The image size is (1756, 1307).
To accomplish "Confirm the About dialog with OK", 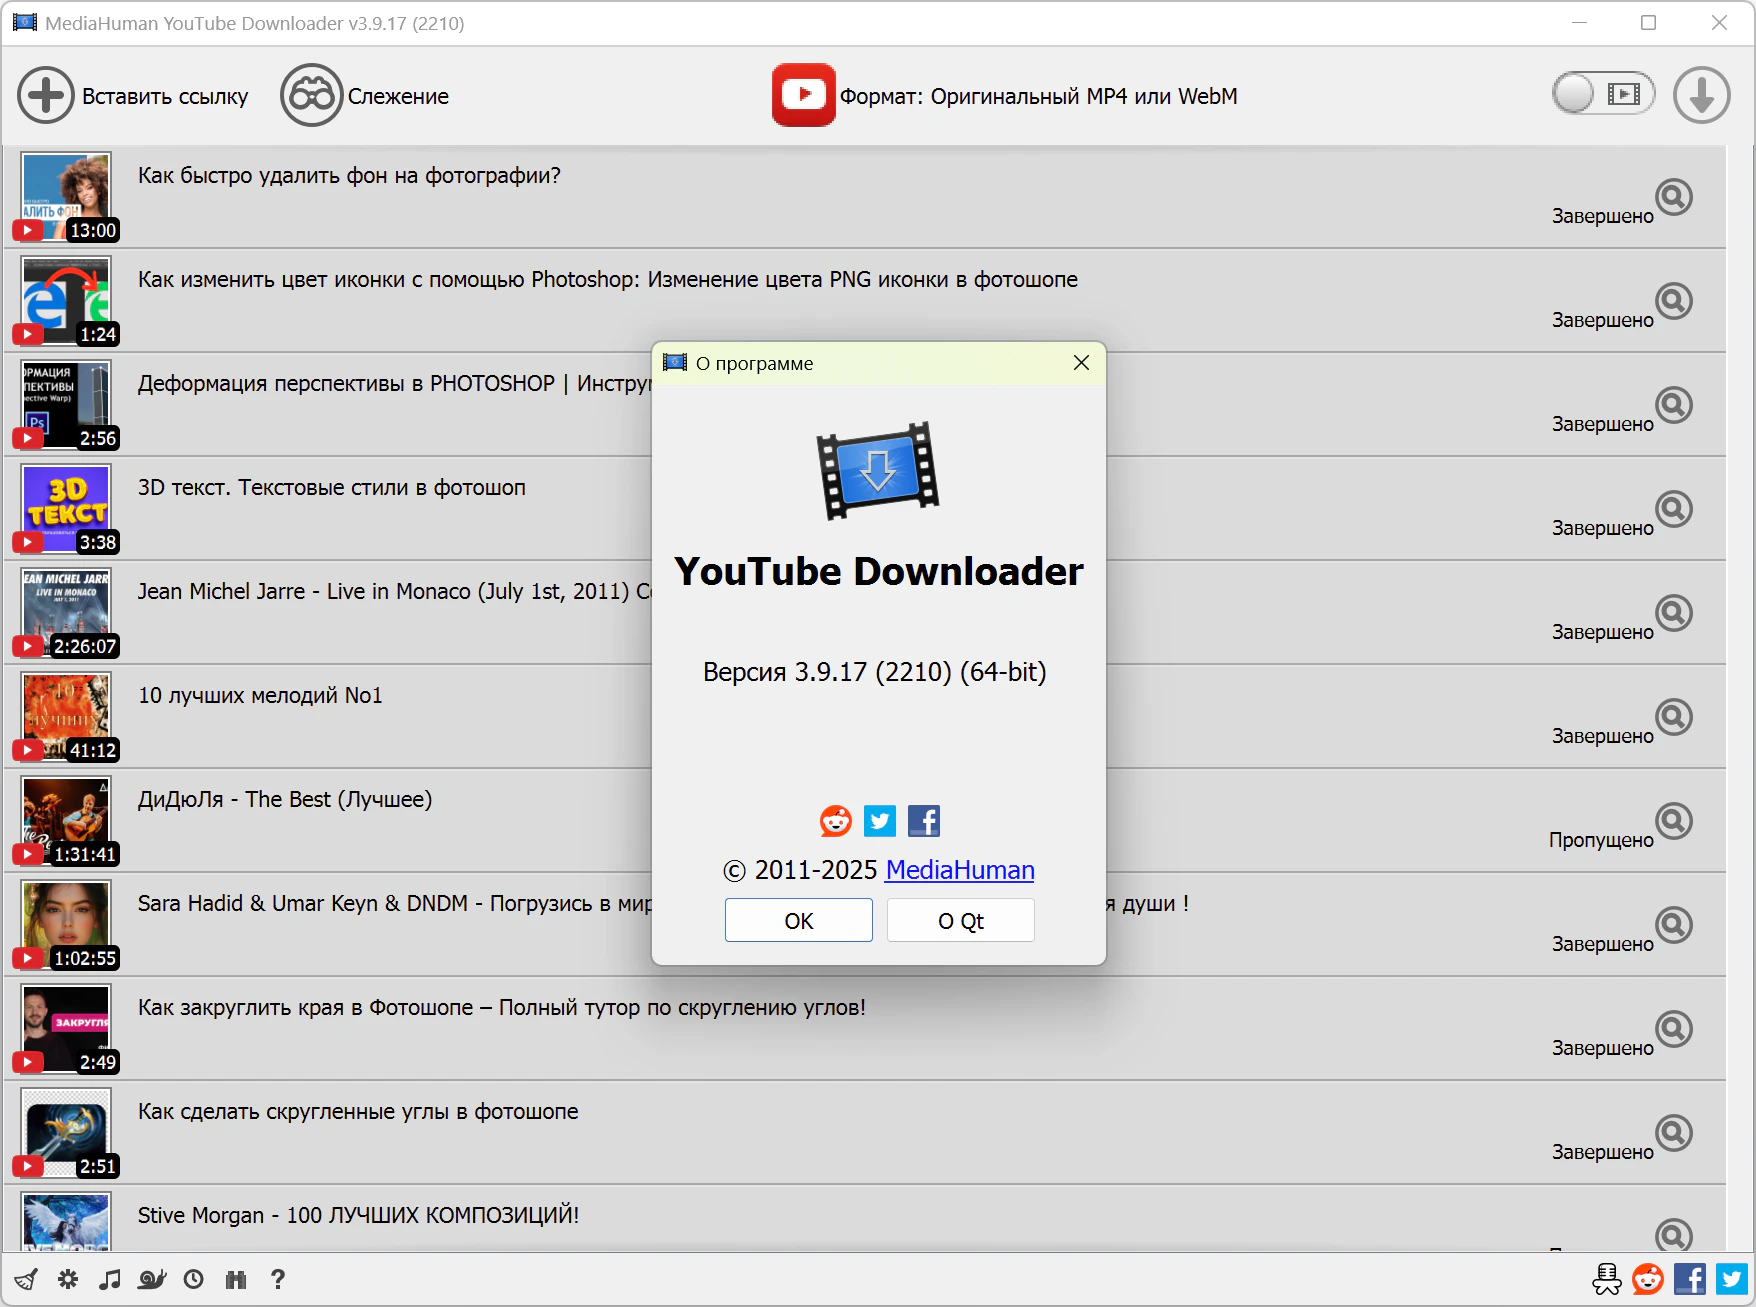I will click(x=799, y=920).
